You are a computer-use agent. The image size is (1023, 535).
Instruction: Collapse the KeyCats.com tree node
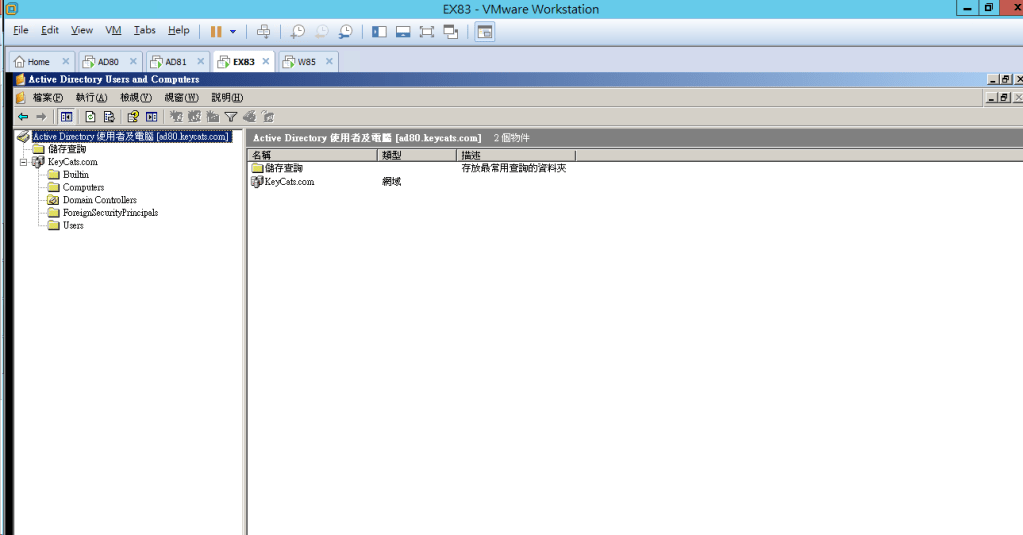point(23,162)
